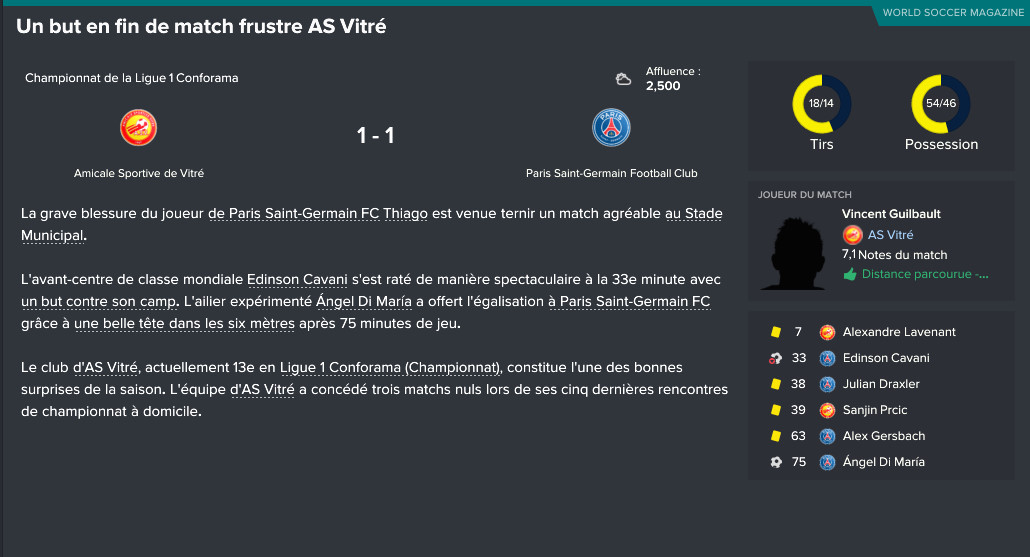Click the goal ball icon at minute 75

(776, 462)
